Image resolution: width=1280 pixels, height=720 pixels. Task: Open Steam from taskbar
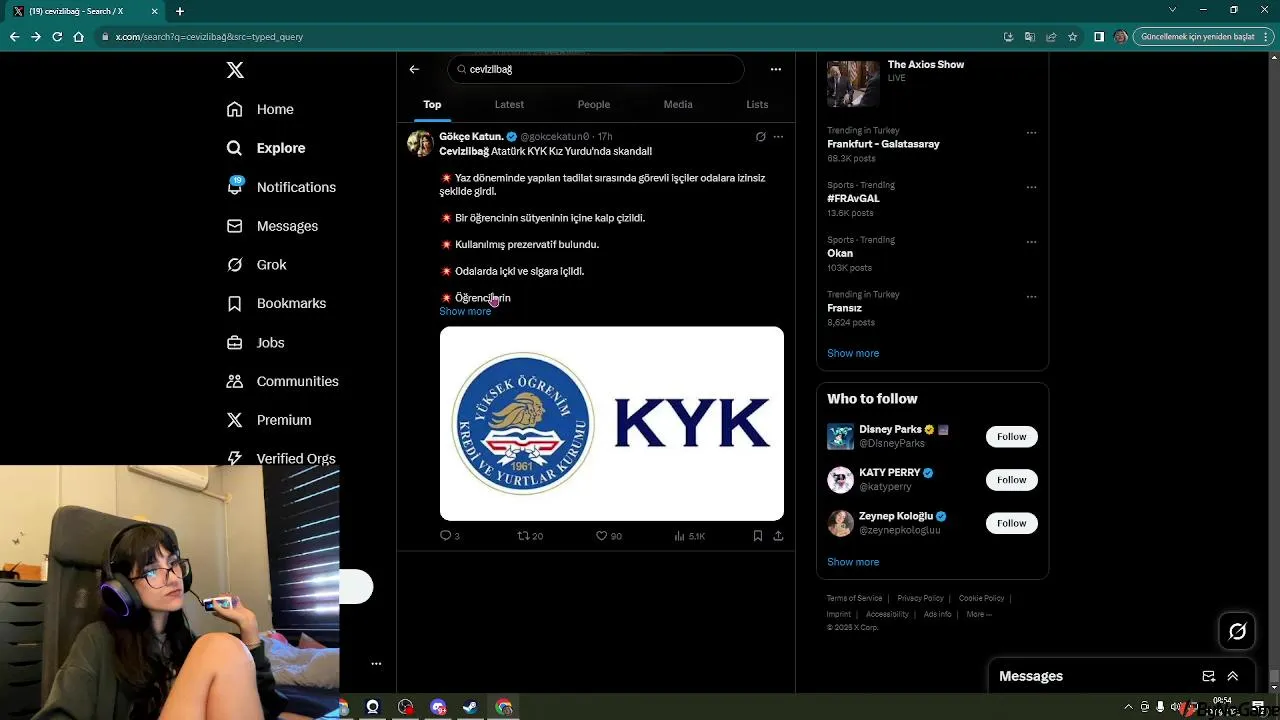pos(470,707)
